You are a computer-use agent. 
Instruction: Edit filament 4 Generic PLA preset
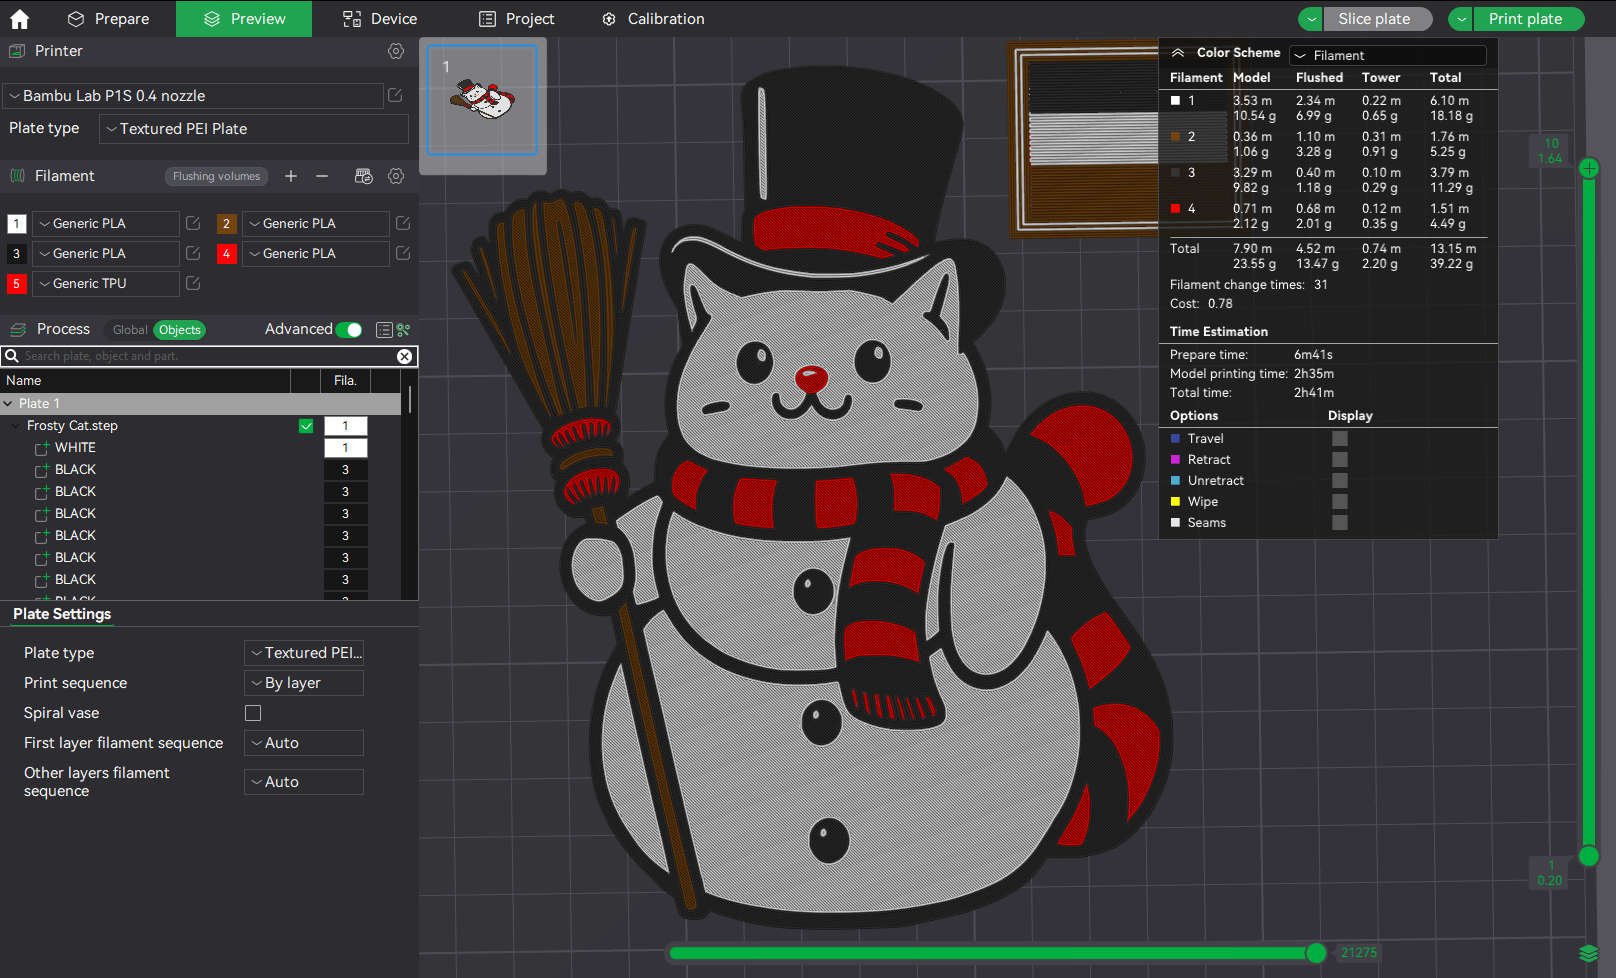click(x=403, y=253)
